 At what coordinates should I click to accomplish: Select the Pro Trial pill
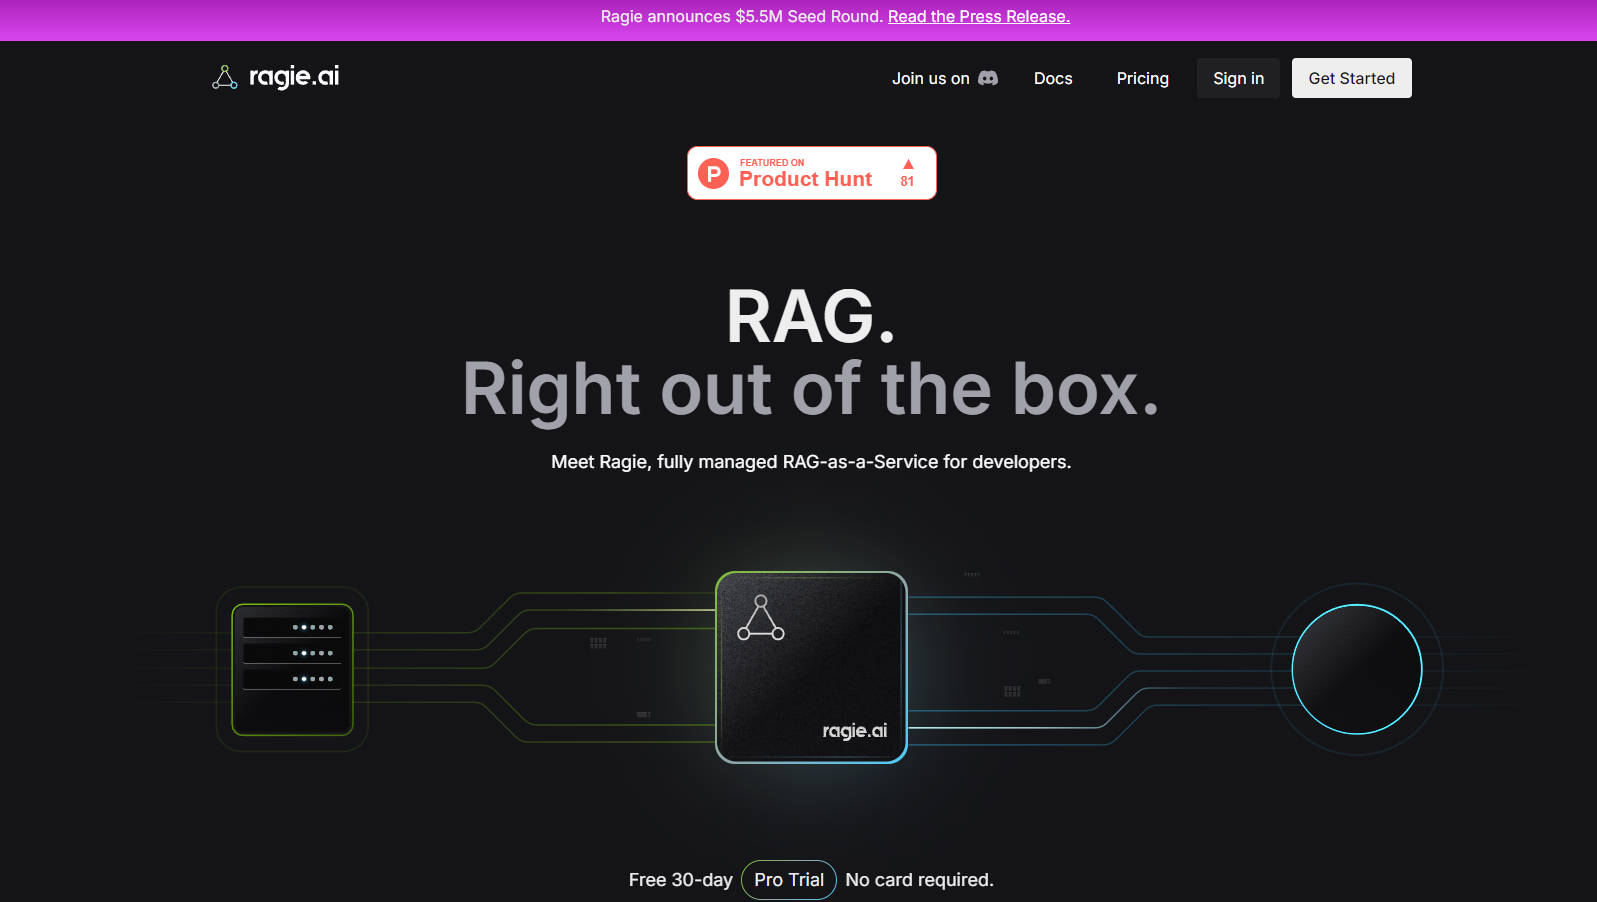[789, 880]
